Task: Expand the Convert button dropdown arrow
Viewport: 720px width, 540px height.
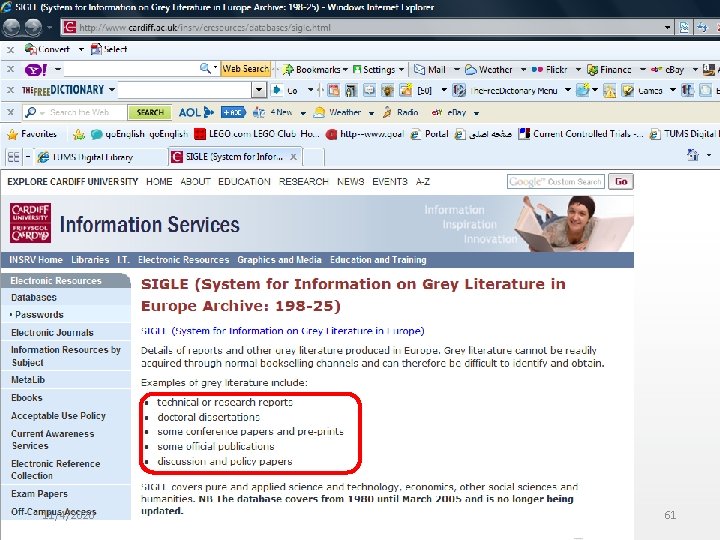Action: [x=81, y=49]
